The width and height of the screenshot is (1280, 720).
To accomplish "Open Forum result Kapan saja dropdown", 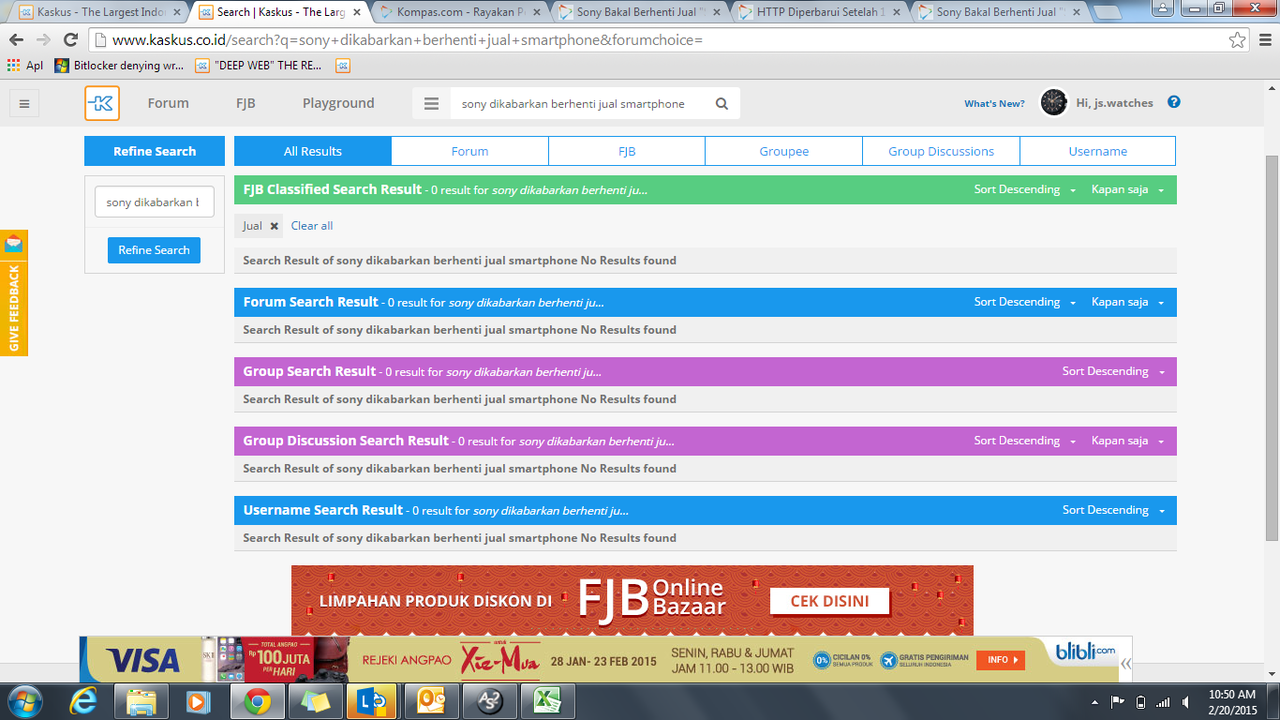I will [x=1128, y=302].
